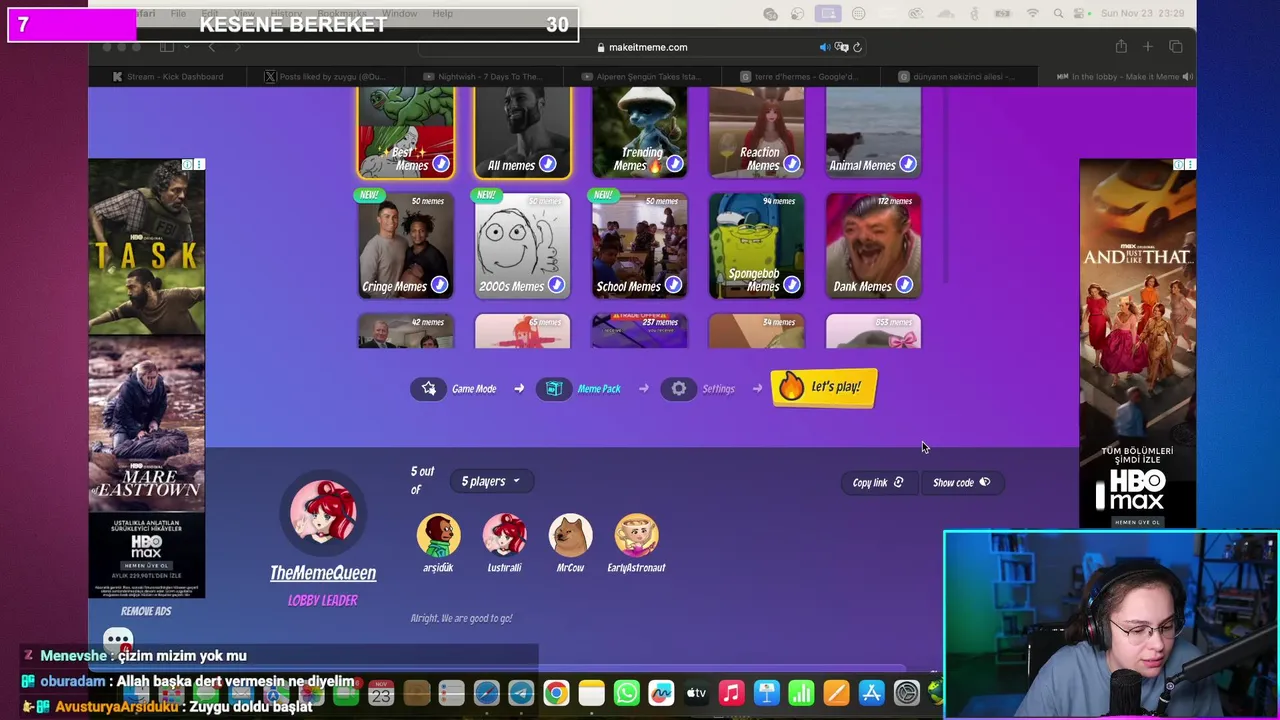Click arşidük player avatar

tap(438, 536)
